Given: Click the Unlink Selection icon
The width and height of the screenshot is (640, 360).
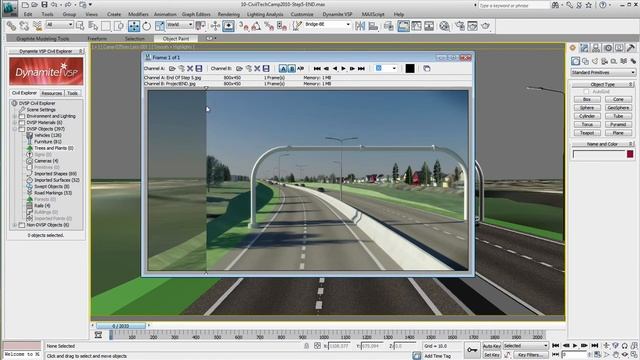Looking at the screenshot, I should click(x=24, y=26).
